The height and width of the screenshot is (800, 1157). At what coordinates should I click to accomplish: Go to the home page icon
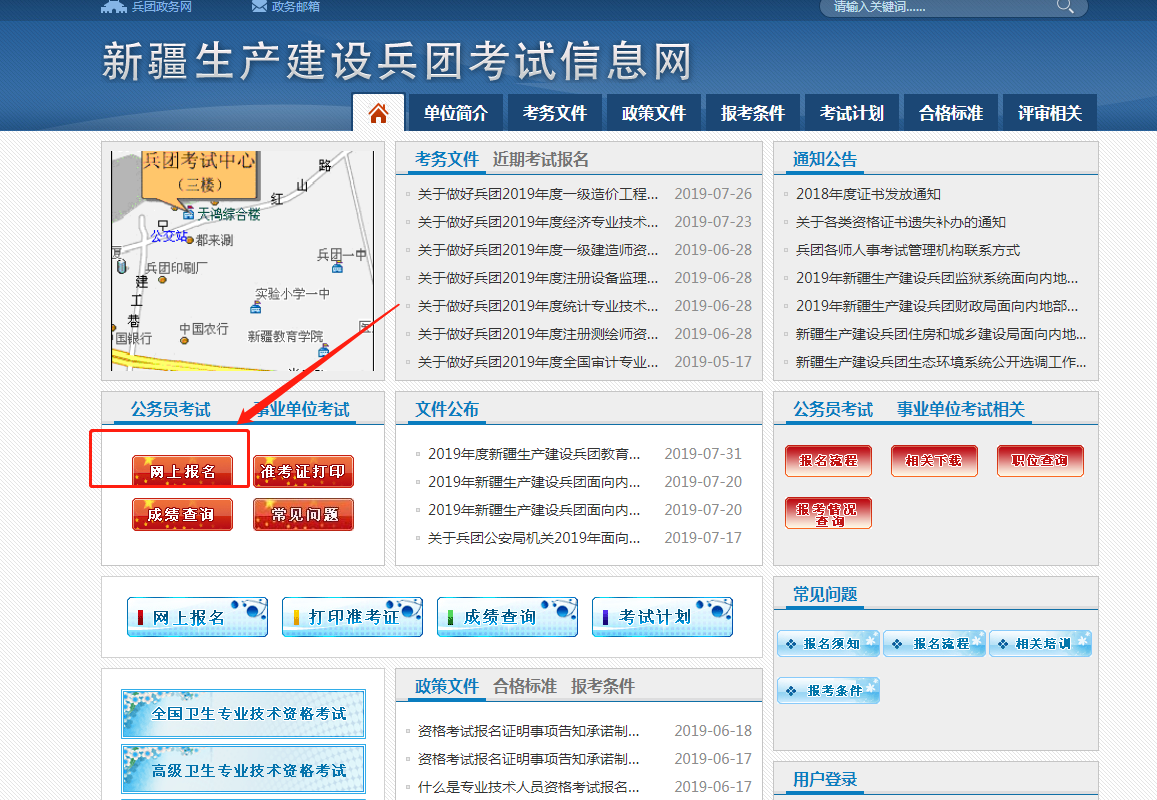click(379, 113)
